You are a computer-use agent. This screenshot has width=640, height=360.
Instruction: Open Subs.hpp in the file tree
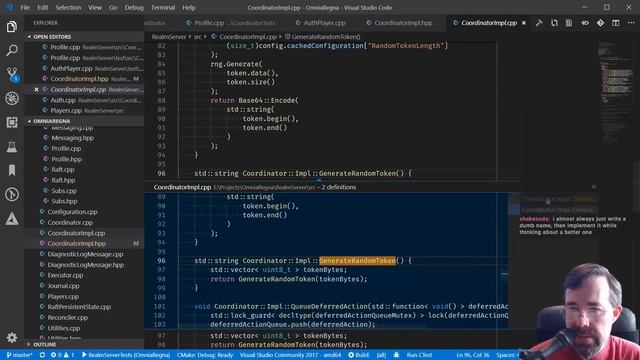[64, 201]
